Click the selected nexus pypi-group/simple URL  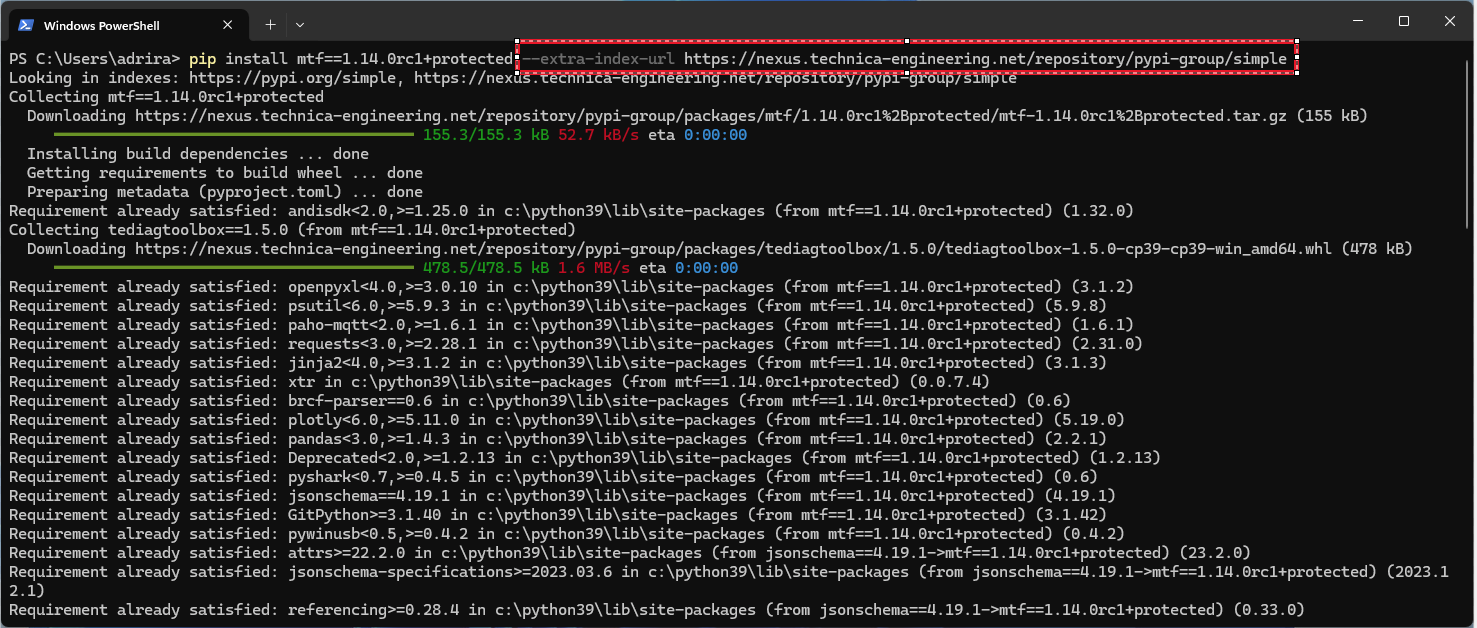click(x=985, y=59)
